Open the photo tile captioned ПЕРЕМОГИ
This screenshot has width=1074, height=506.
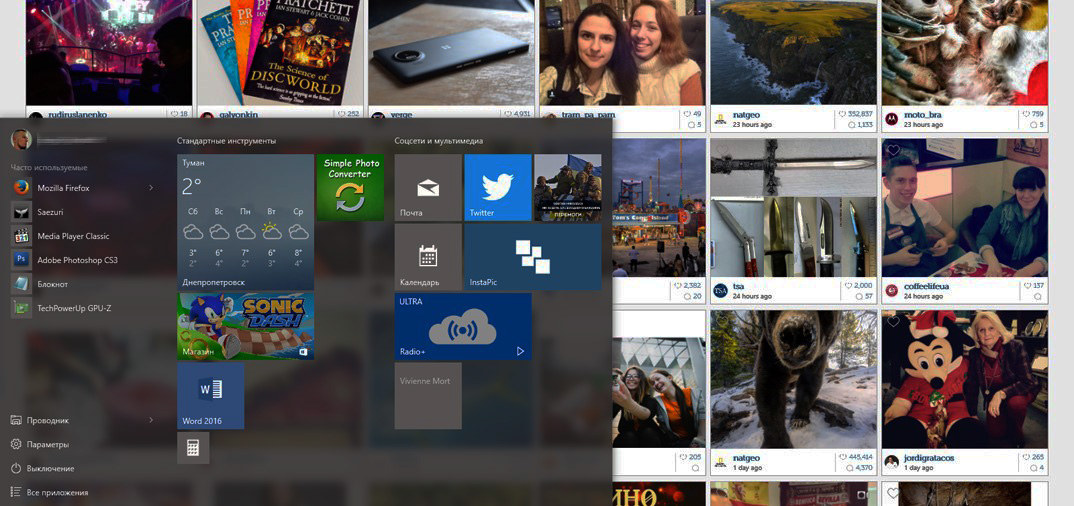tap(568, 187)
